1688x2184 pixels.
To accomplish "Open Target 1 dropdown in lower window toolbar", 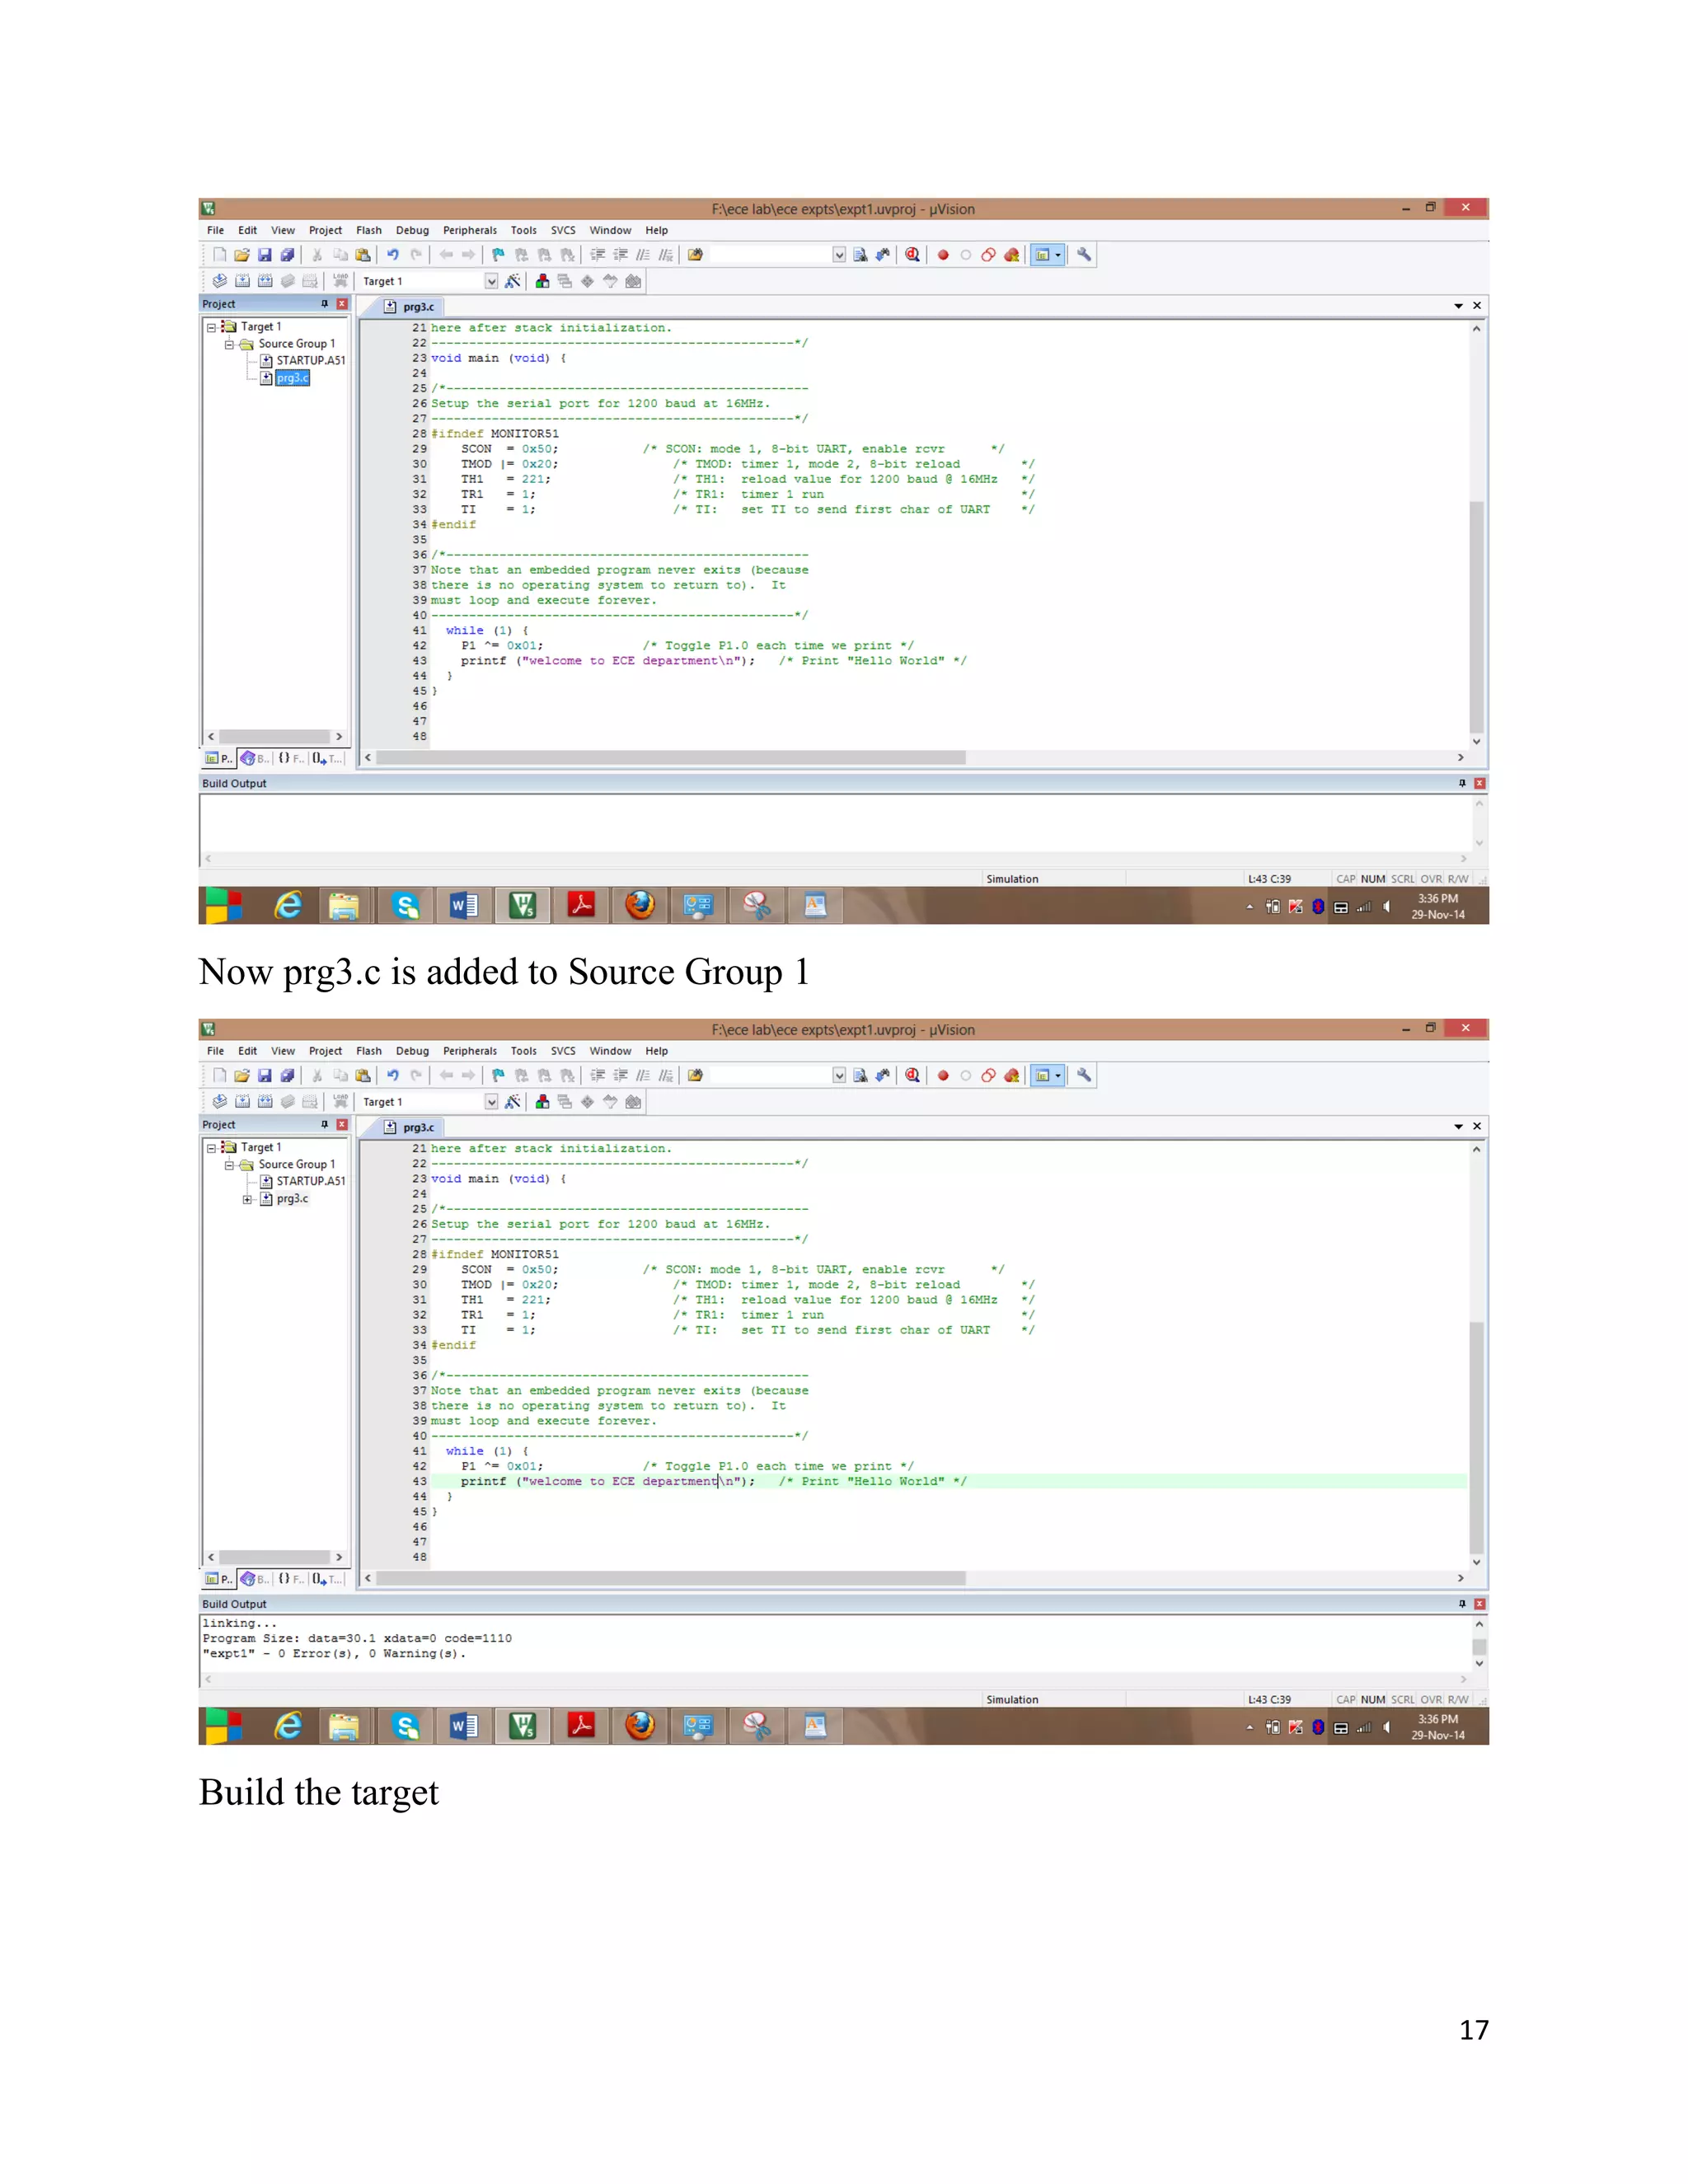I will click(x=491, y=1102).
